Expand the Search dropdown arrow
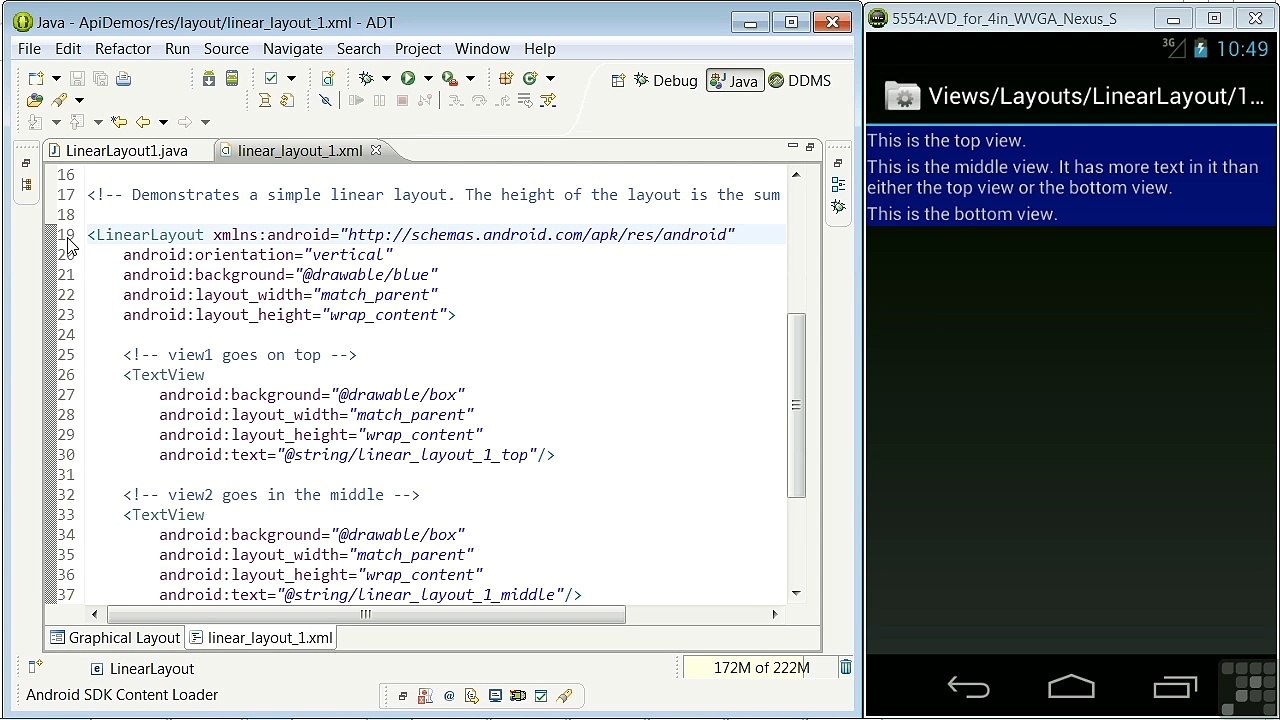 point(79,100)
